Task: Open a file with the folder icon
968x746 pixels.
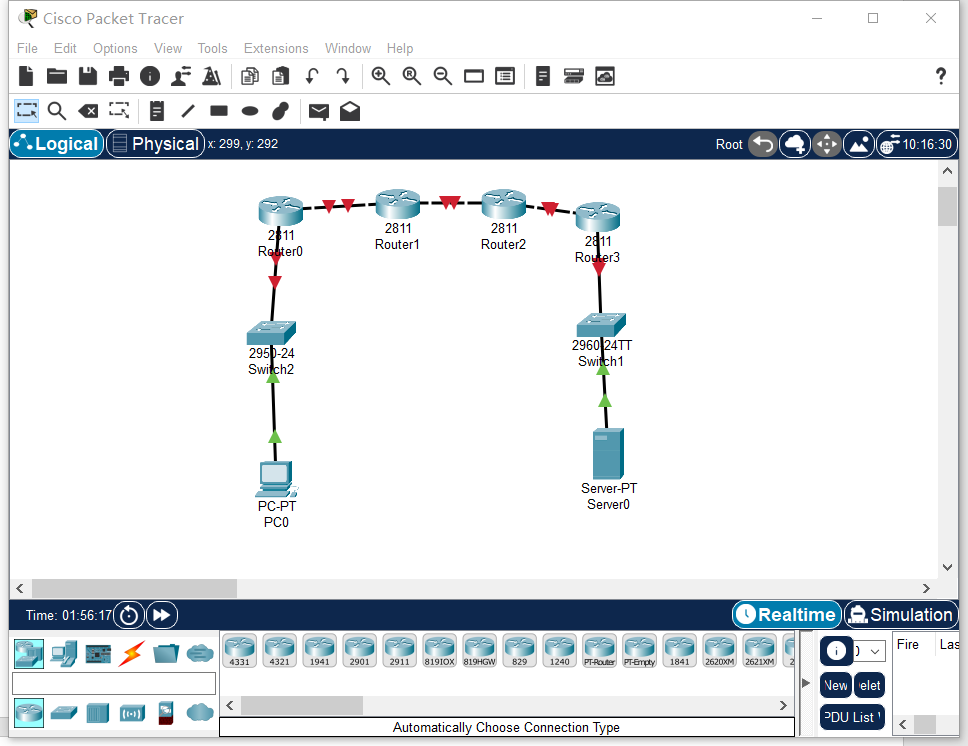Action: 57,76
